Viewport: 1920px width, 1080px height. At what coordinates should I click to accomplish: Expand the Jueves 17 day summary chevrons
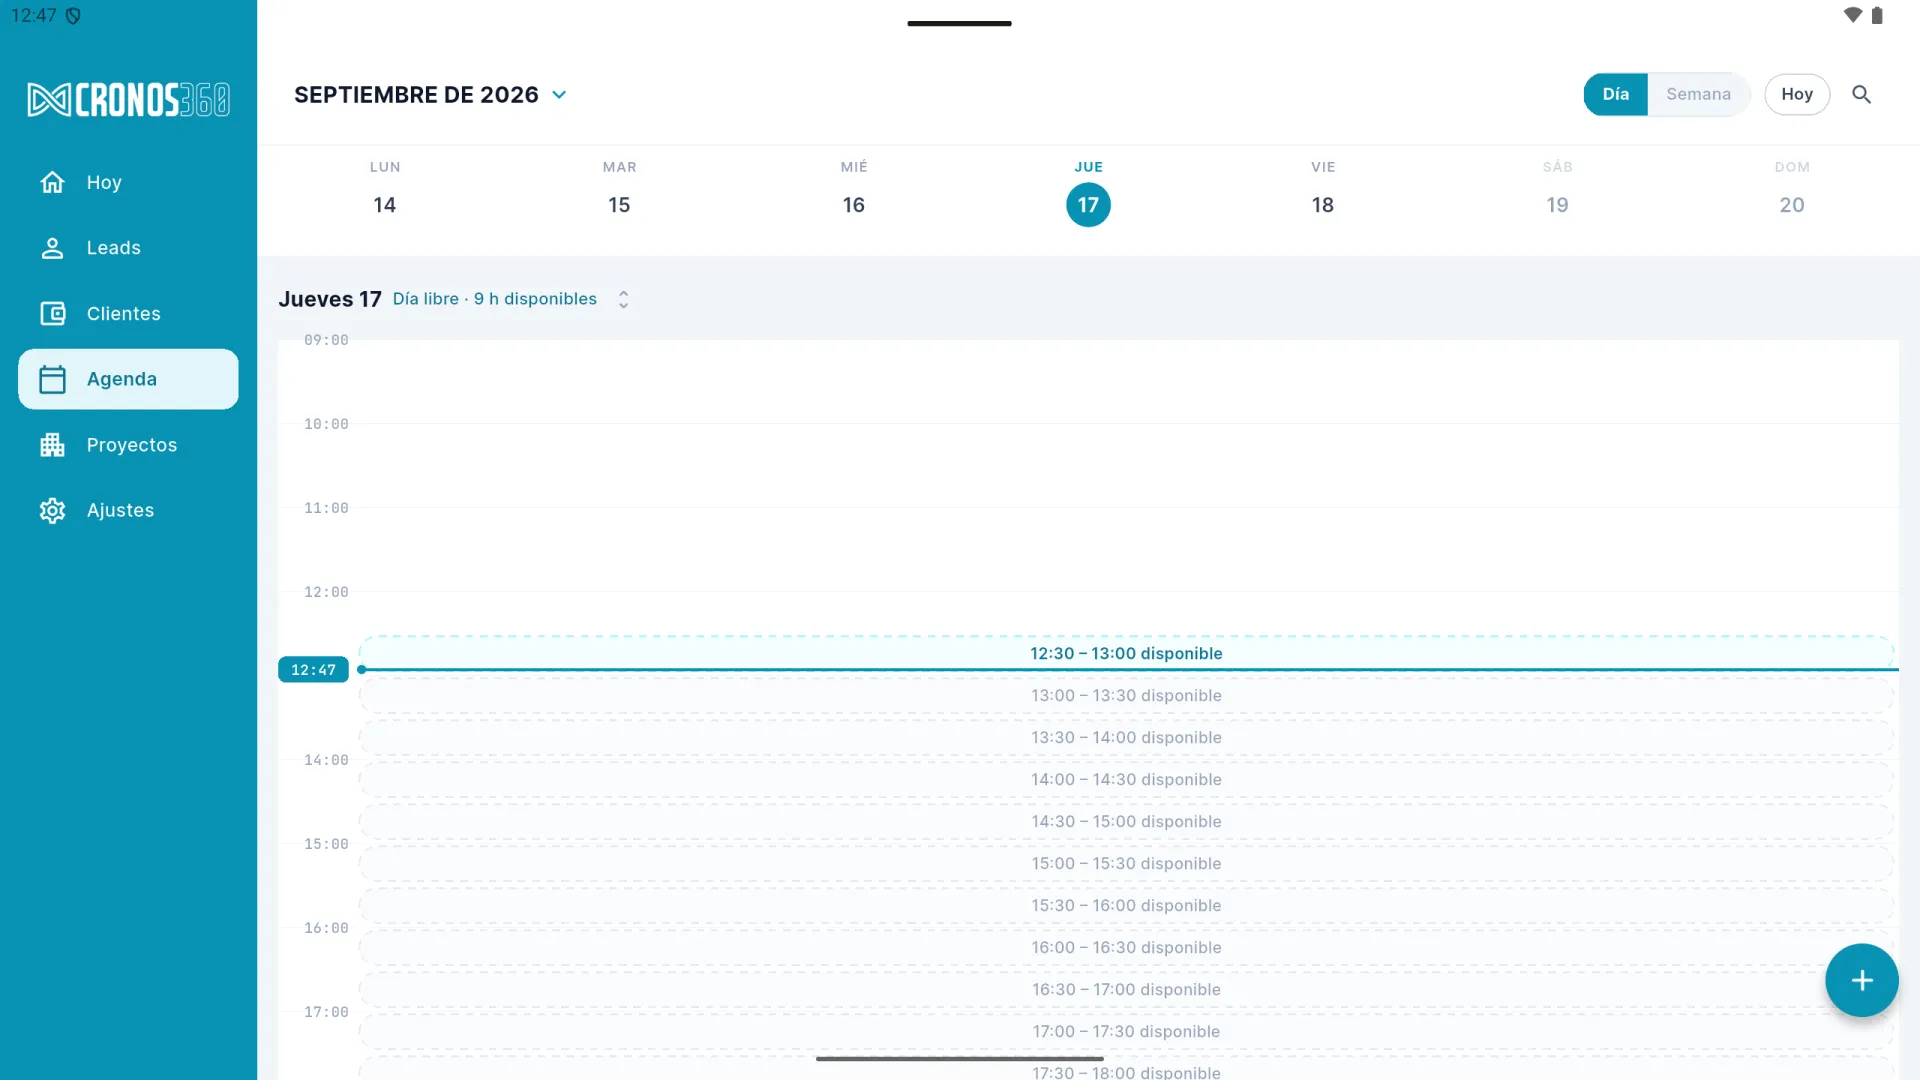tap(623, 299)
